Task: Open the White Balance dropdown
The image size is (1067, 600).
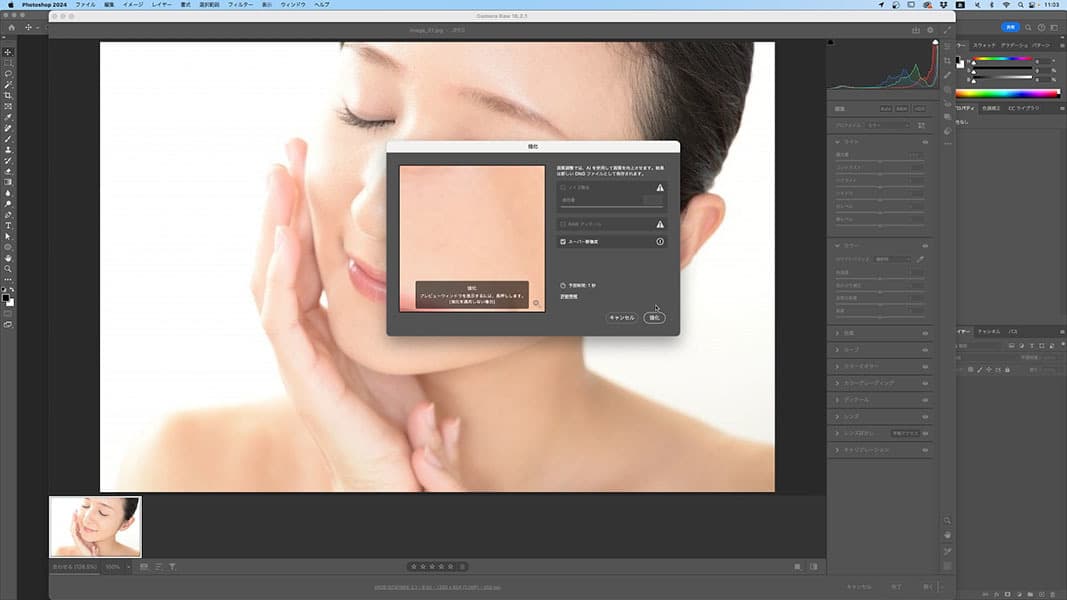Action: (x=894, y=259)
